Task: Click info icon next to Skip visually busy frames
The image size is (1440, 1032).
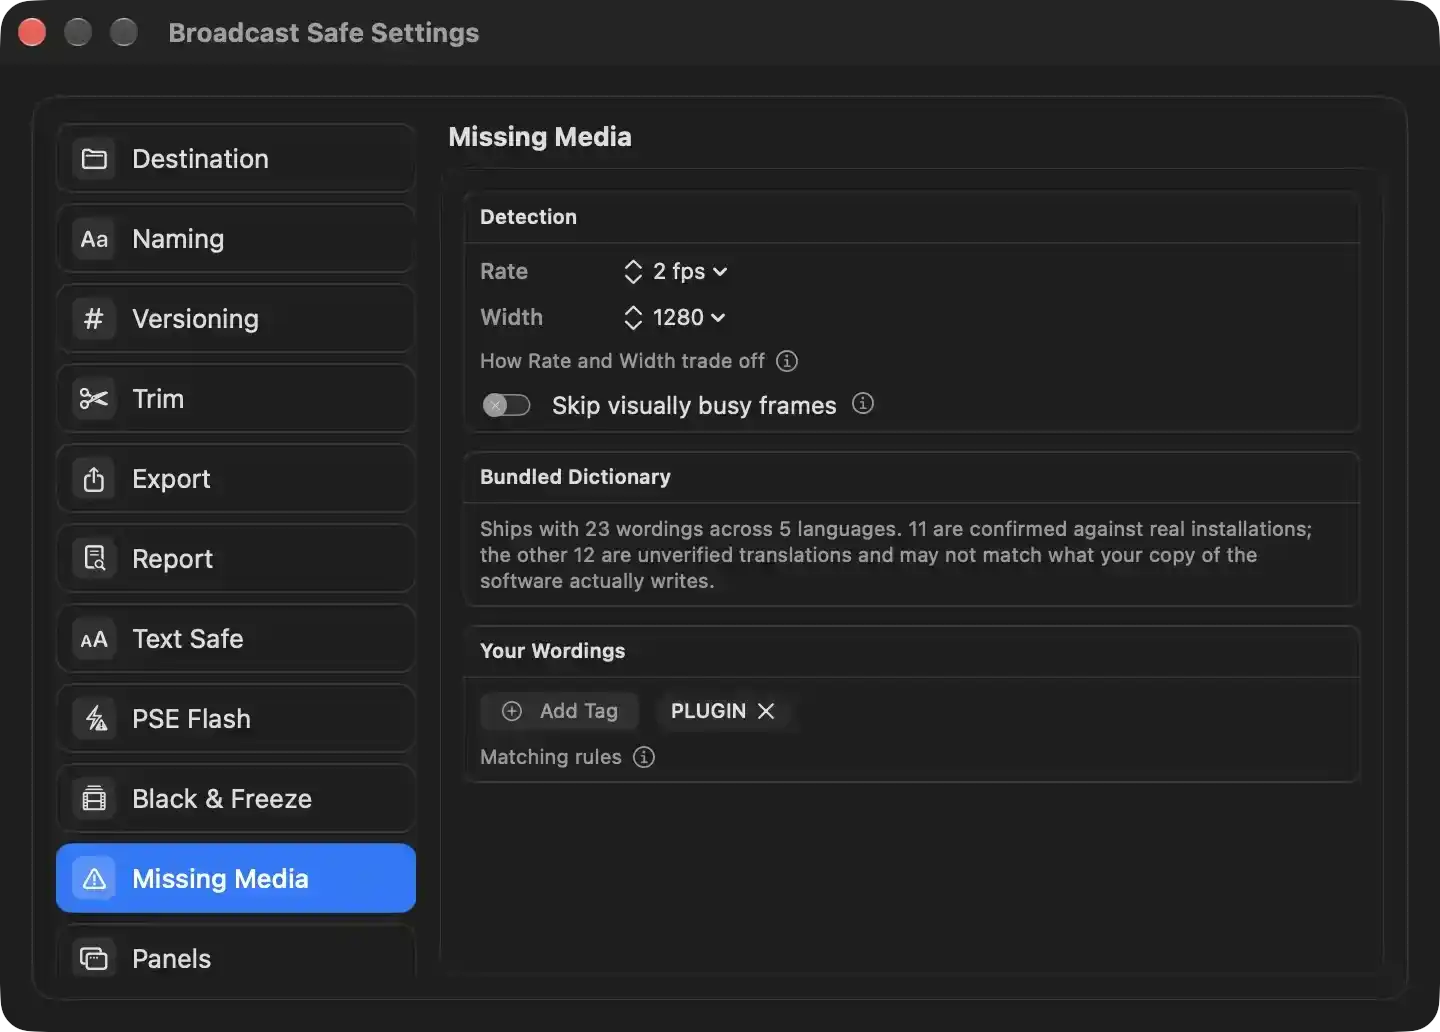Action: (862, 403)
